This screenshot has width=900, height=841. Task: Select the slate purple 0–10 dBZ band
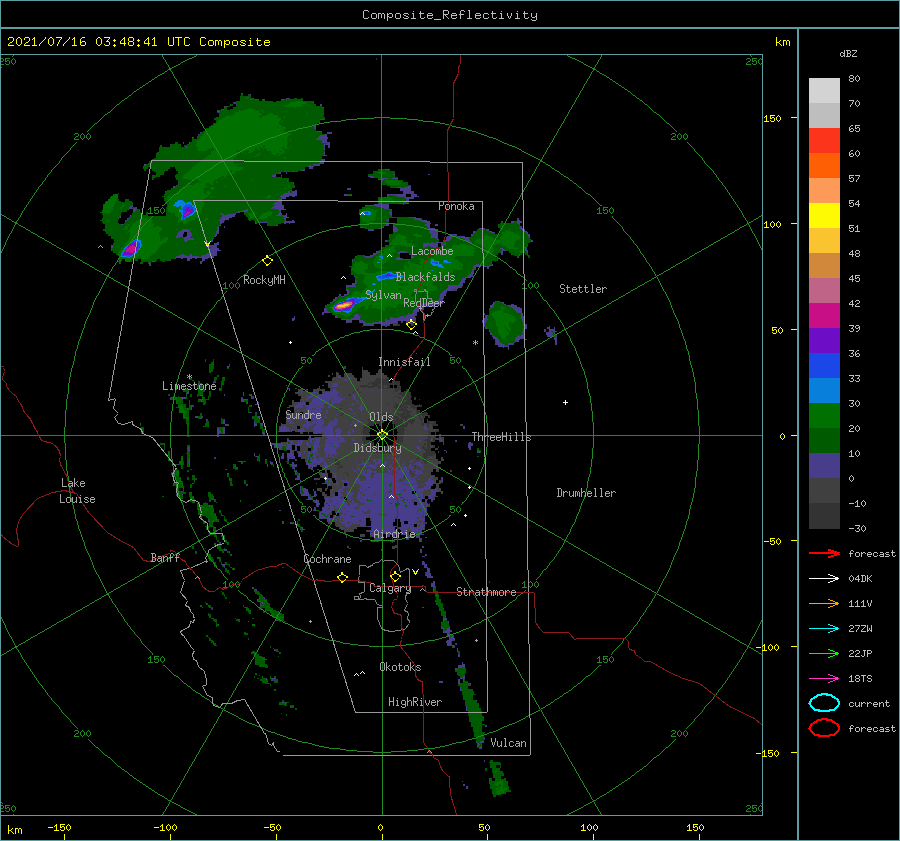824,466
